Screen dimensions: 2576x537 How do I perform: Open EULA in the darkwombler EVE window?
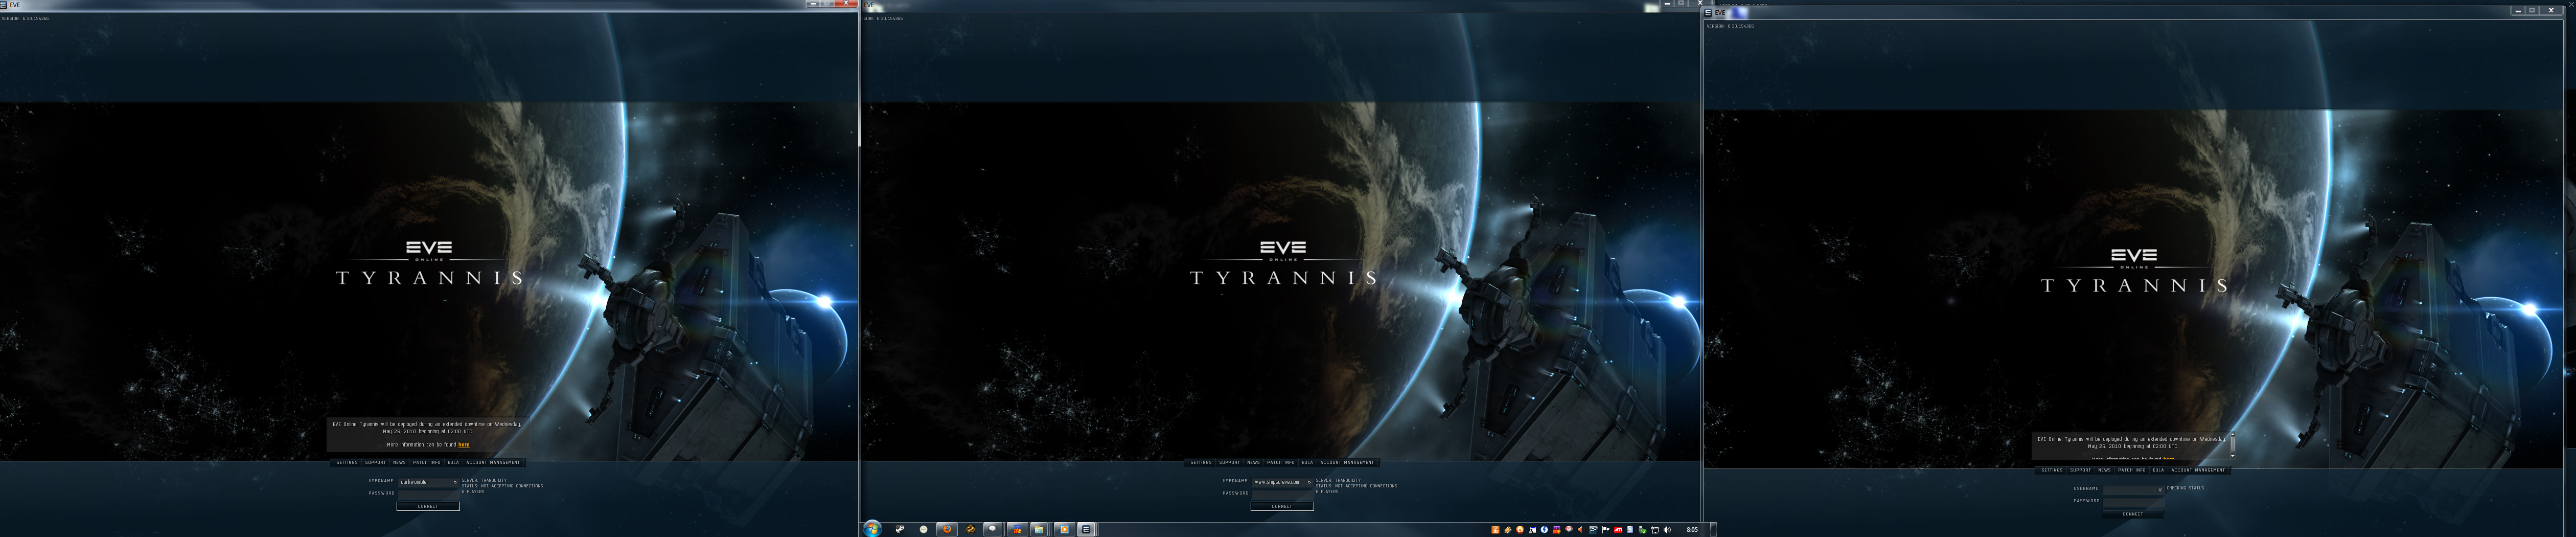pyautogui.click(x=453, y=462)
